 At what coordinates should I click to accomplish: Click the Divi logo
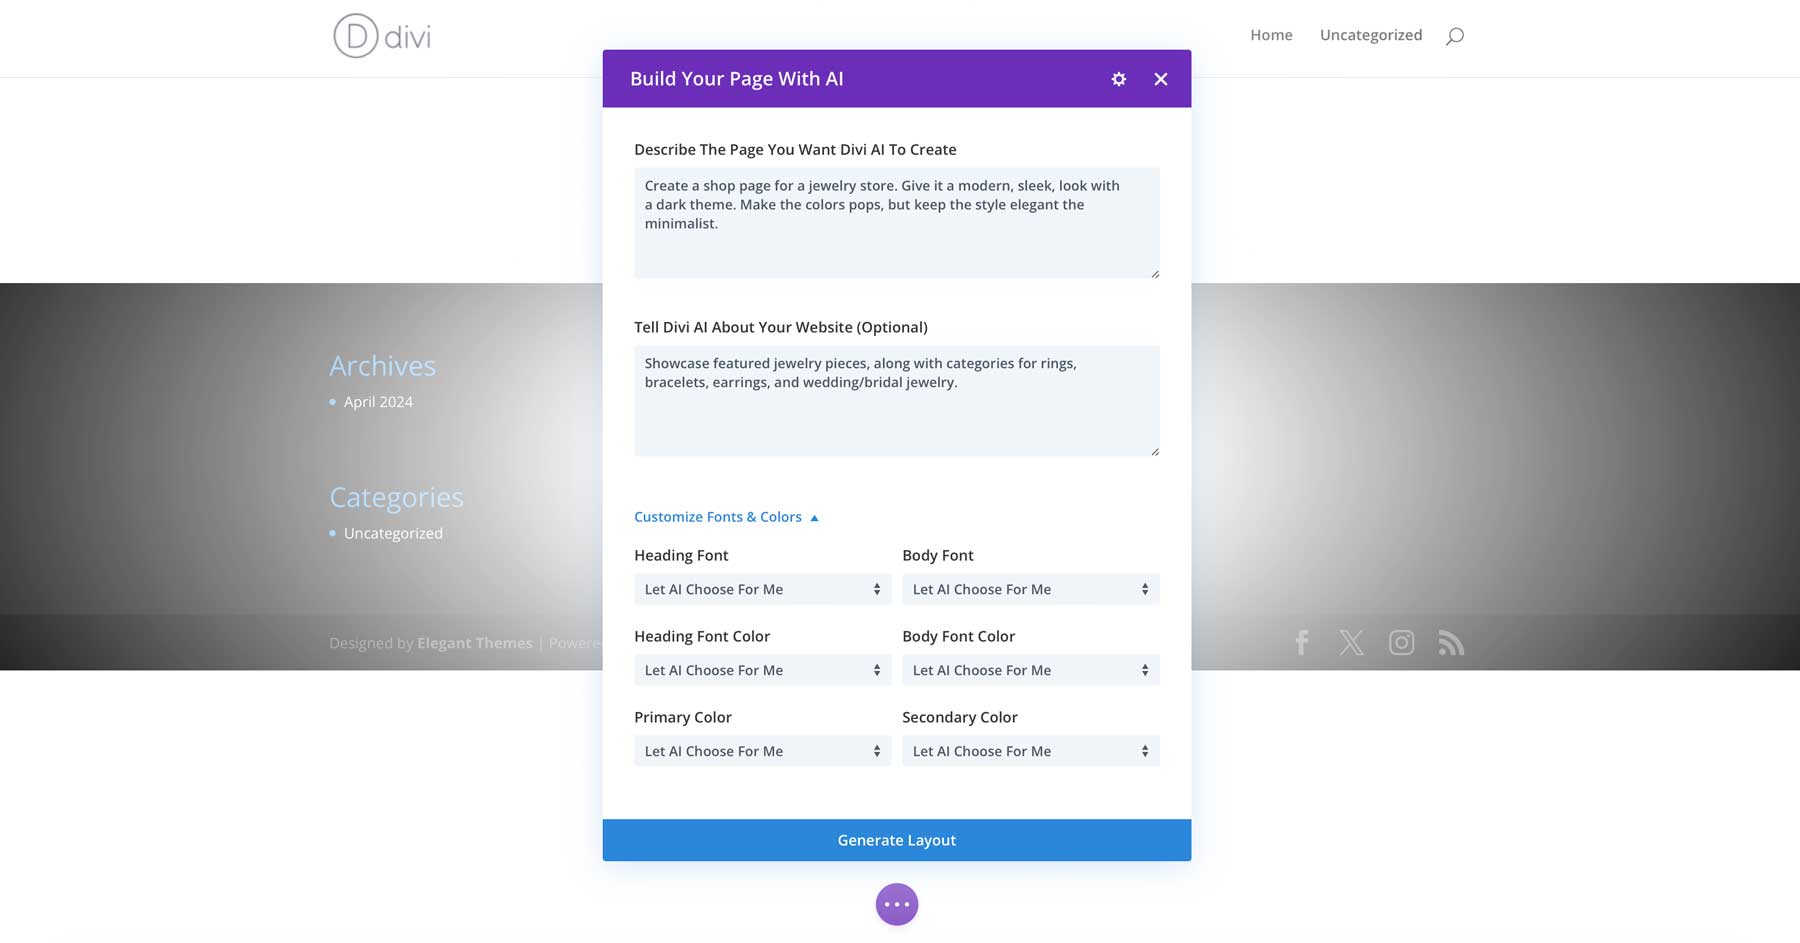381,37
